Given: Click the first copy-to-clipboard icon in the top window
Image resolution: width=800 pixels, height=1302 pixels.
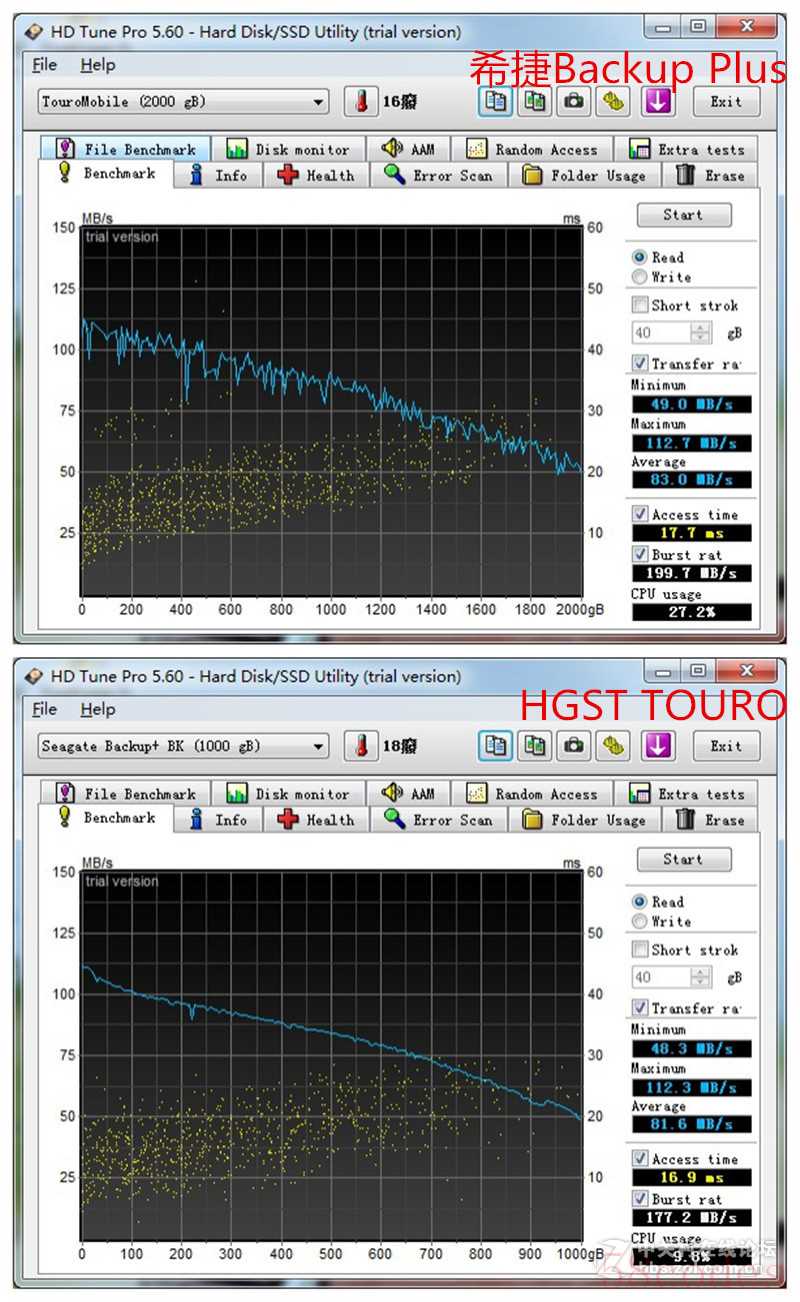Looking at the screenshot, I should pos(496,101).
